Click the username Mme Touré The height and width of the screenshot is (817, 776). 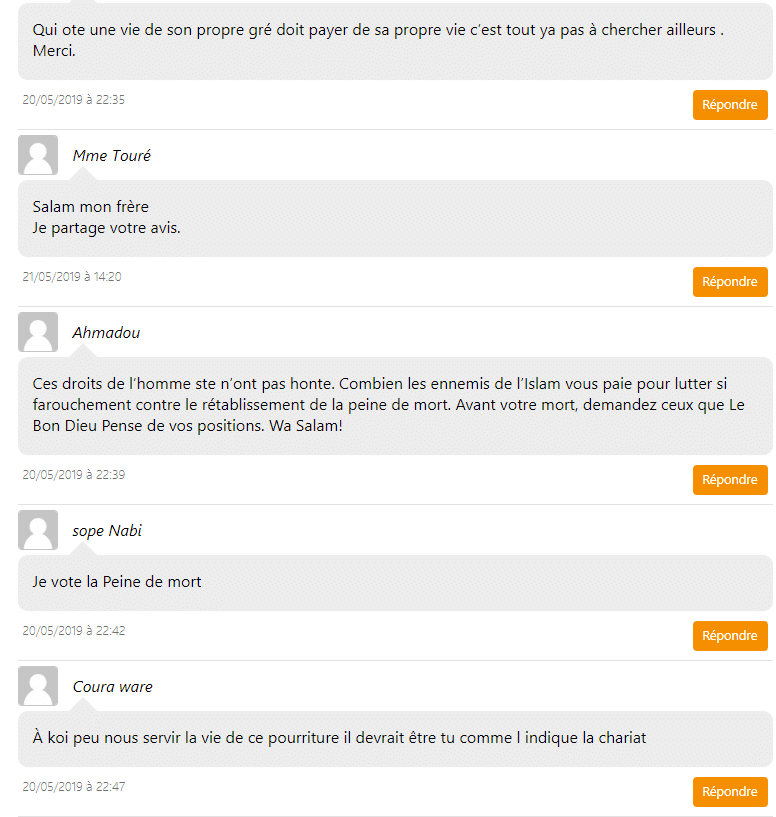pyautogui.click(x=112, y=156)
